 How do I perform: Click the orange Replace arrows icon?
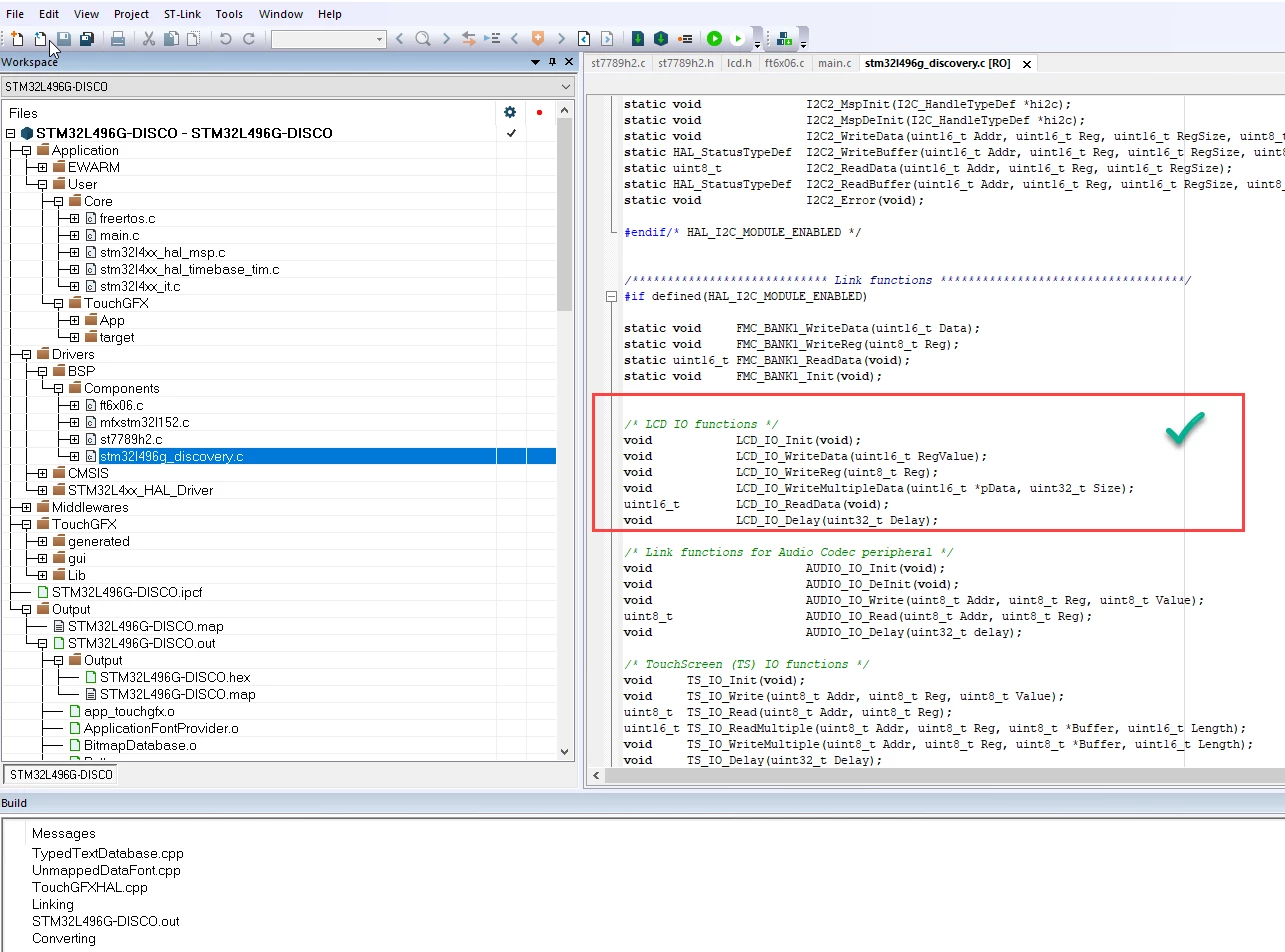pyautogui.click(x=469, y=39)
